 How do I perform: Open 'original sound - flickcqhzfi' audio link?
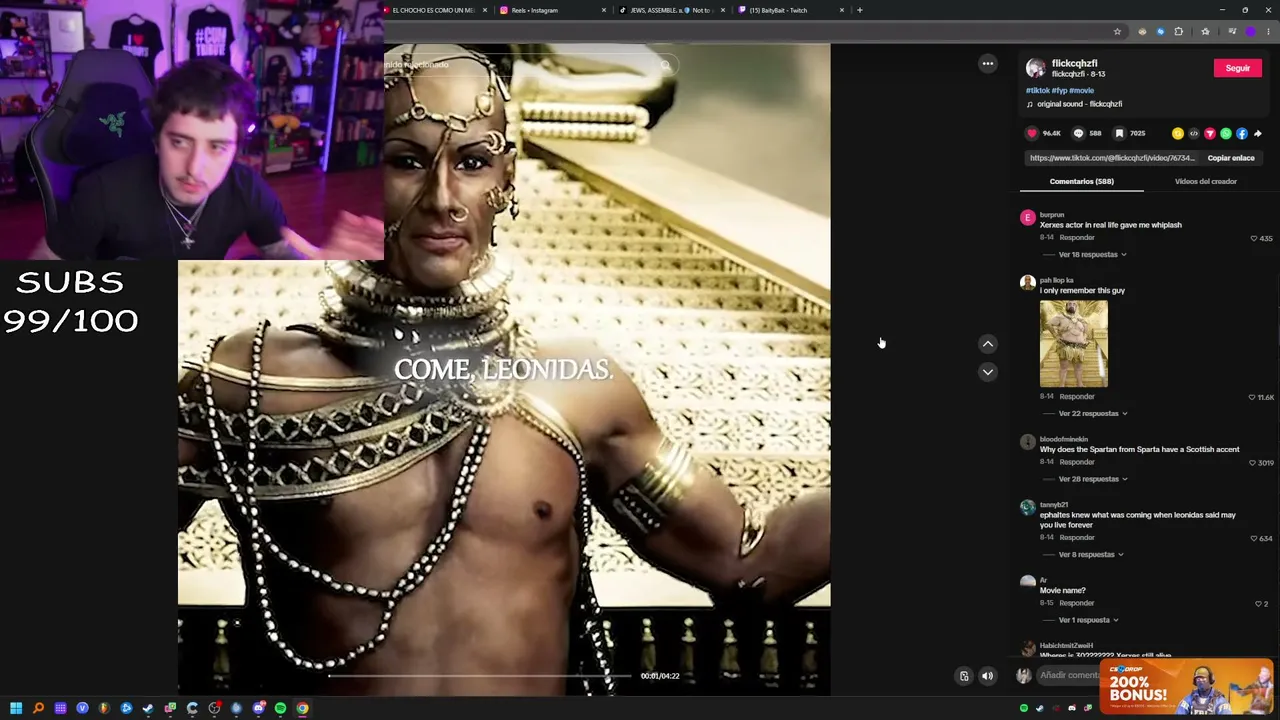point(1074,104)
